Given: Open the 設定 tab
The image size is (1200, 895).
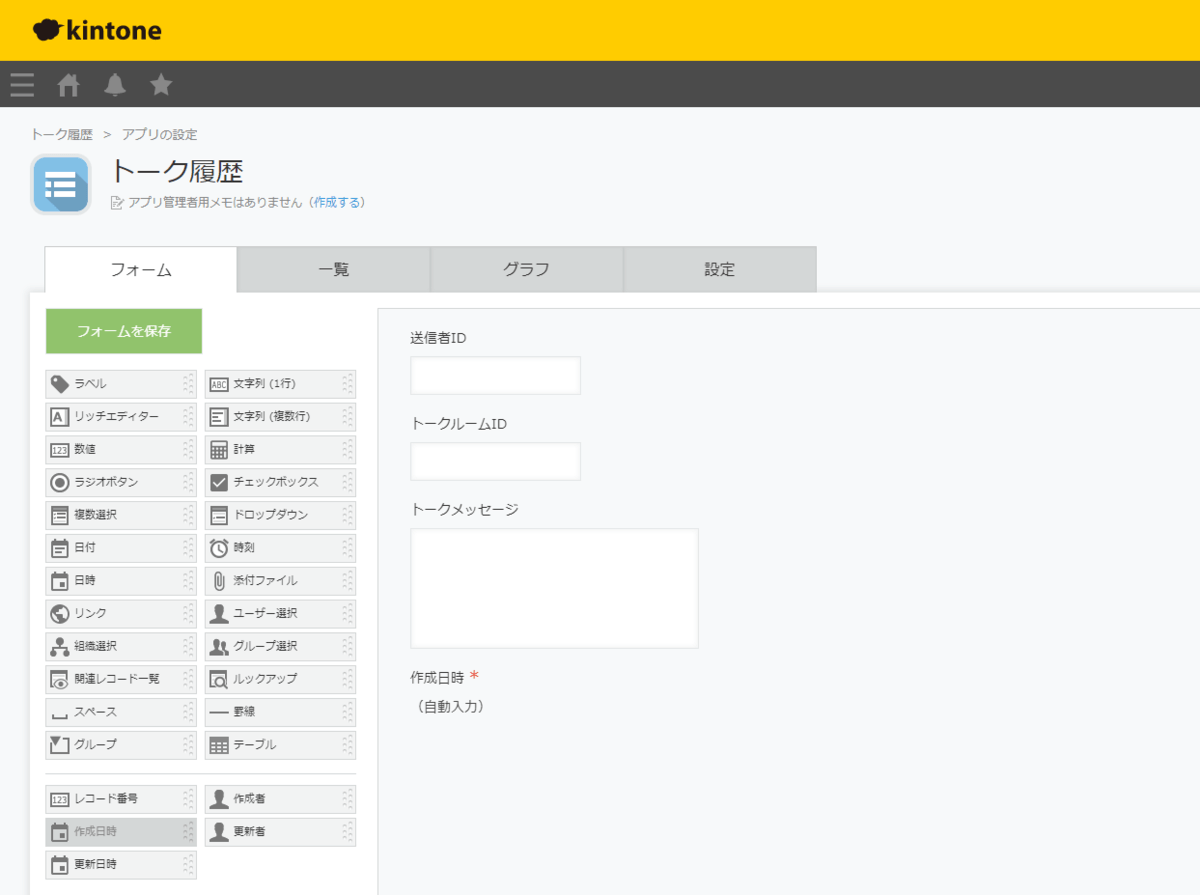Looking at the screenshot, I should click(719, 269).
